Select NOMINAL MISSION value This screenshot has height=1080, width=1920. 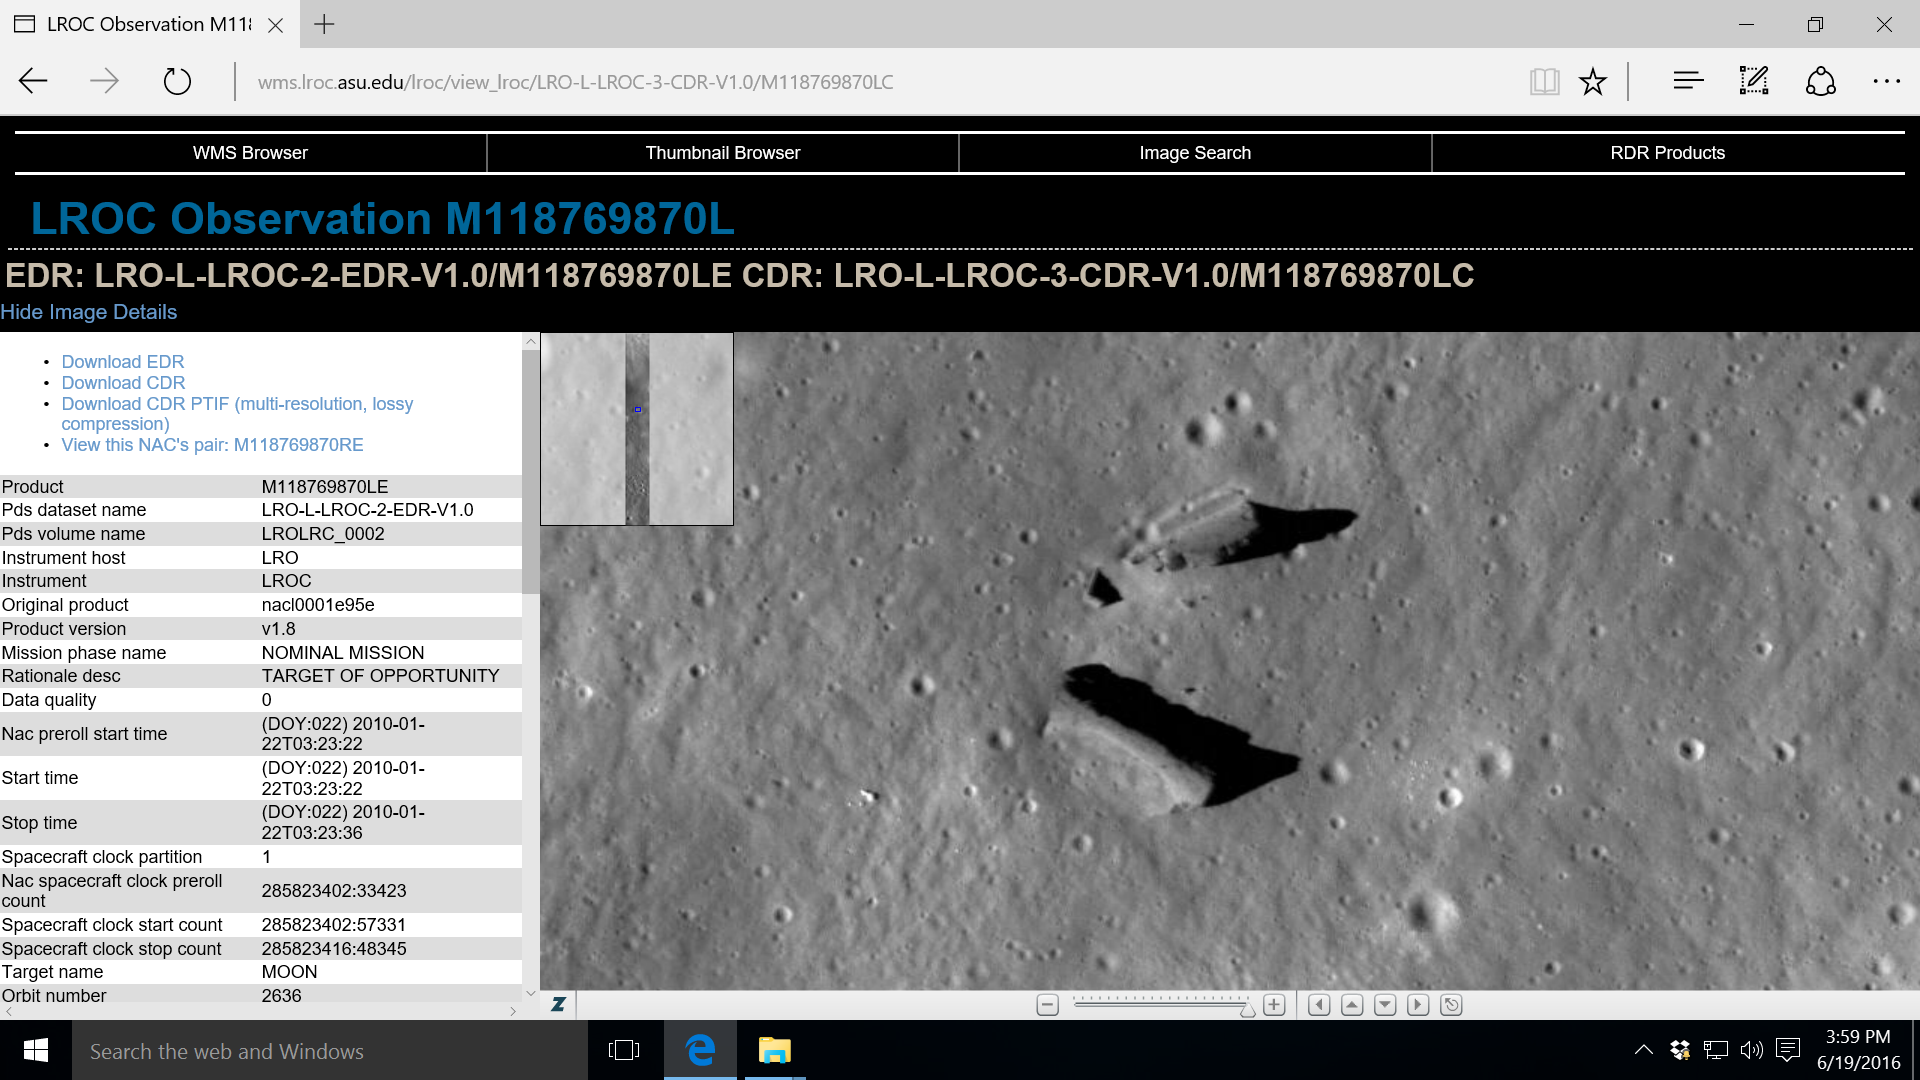pos(343,653)
